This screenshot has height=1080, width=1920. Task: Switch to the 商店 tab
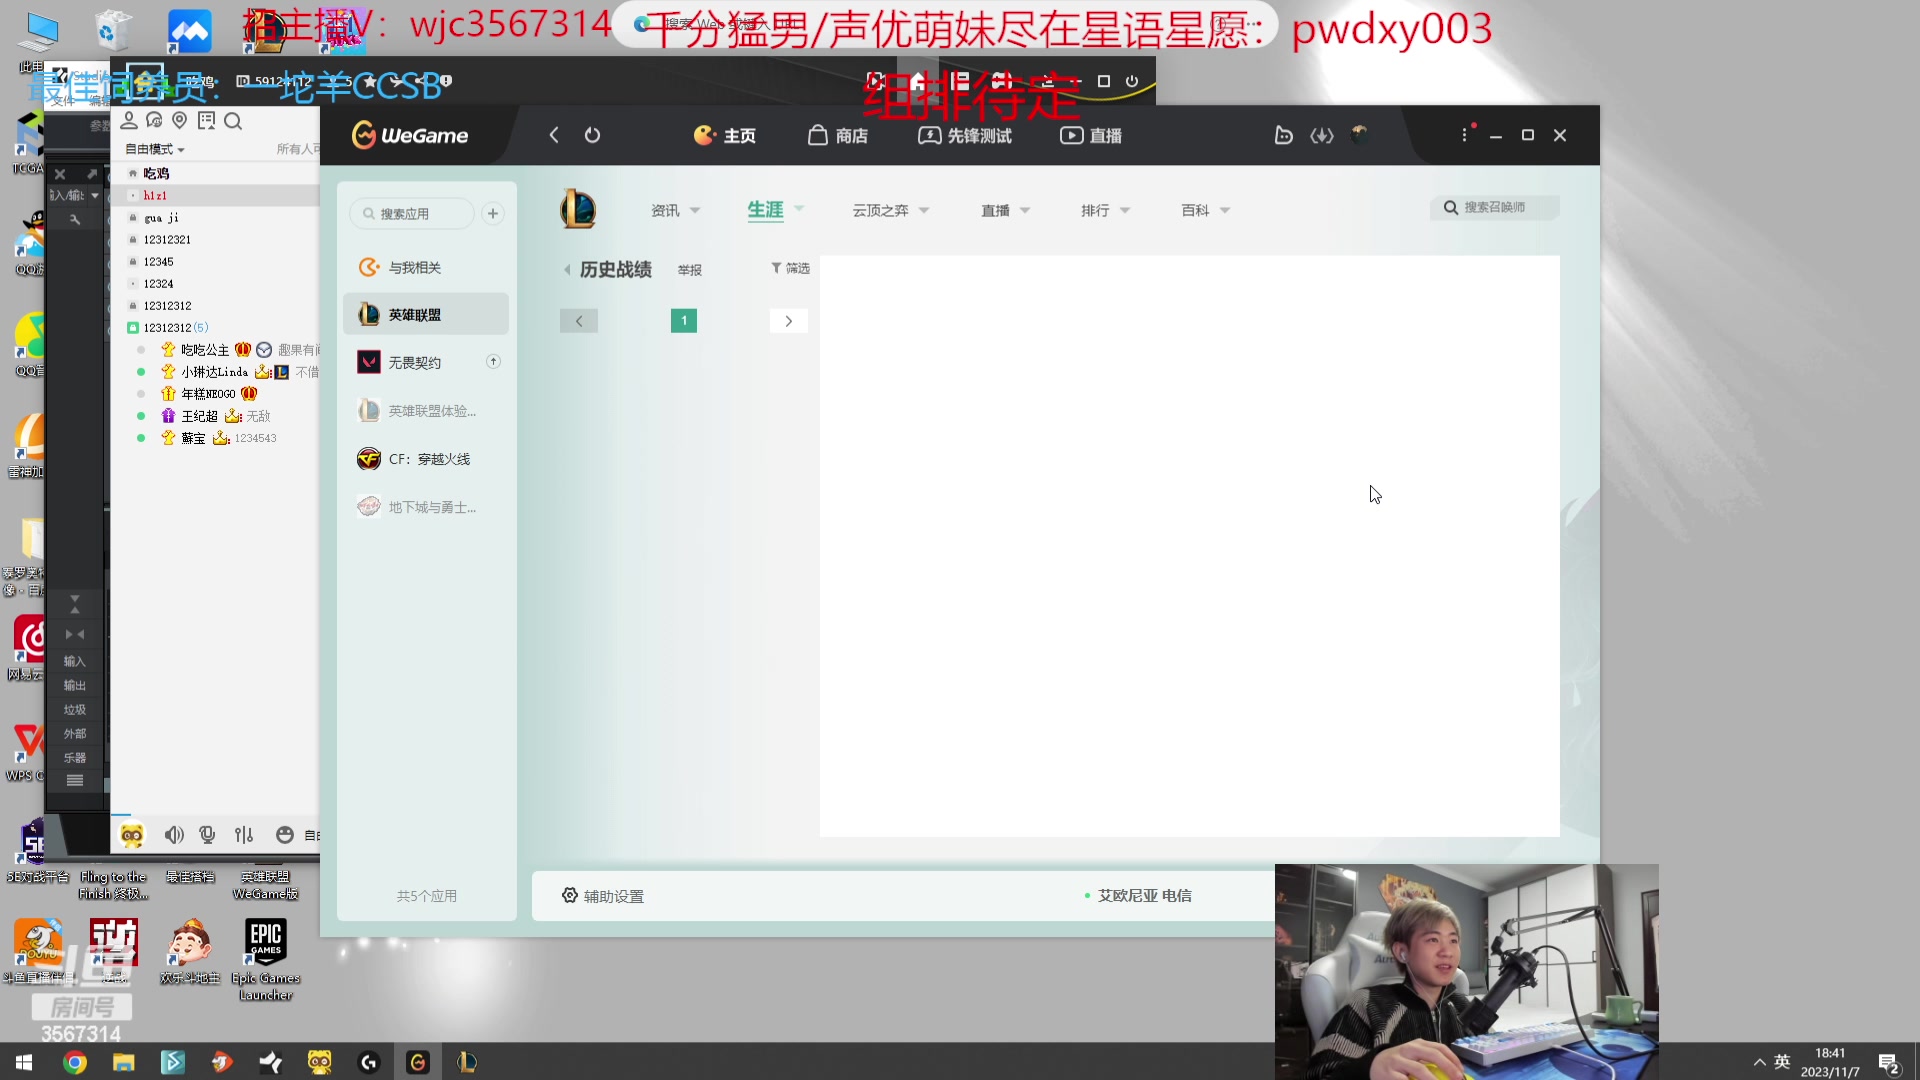coord(838,135)
